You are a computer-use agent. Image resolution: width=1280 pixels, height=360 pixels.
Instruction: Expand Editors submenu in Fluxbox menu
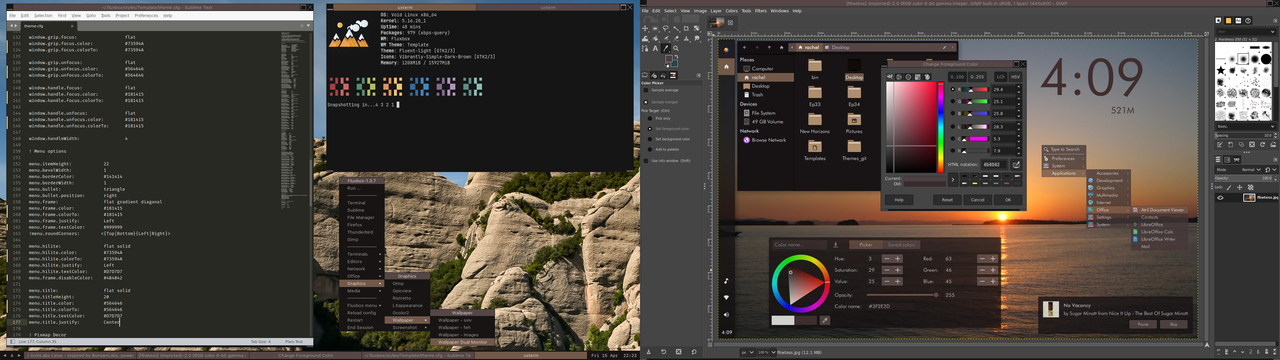point(362,261)
